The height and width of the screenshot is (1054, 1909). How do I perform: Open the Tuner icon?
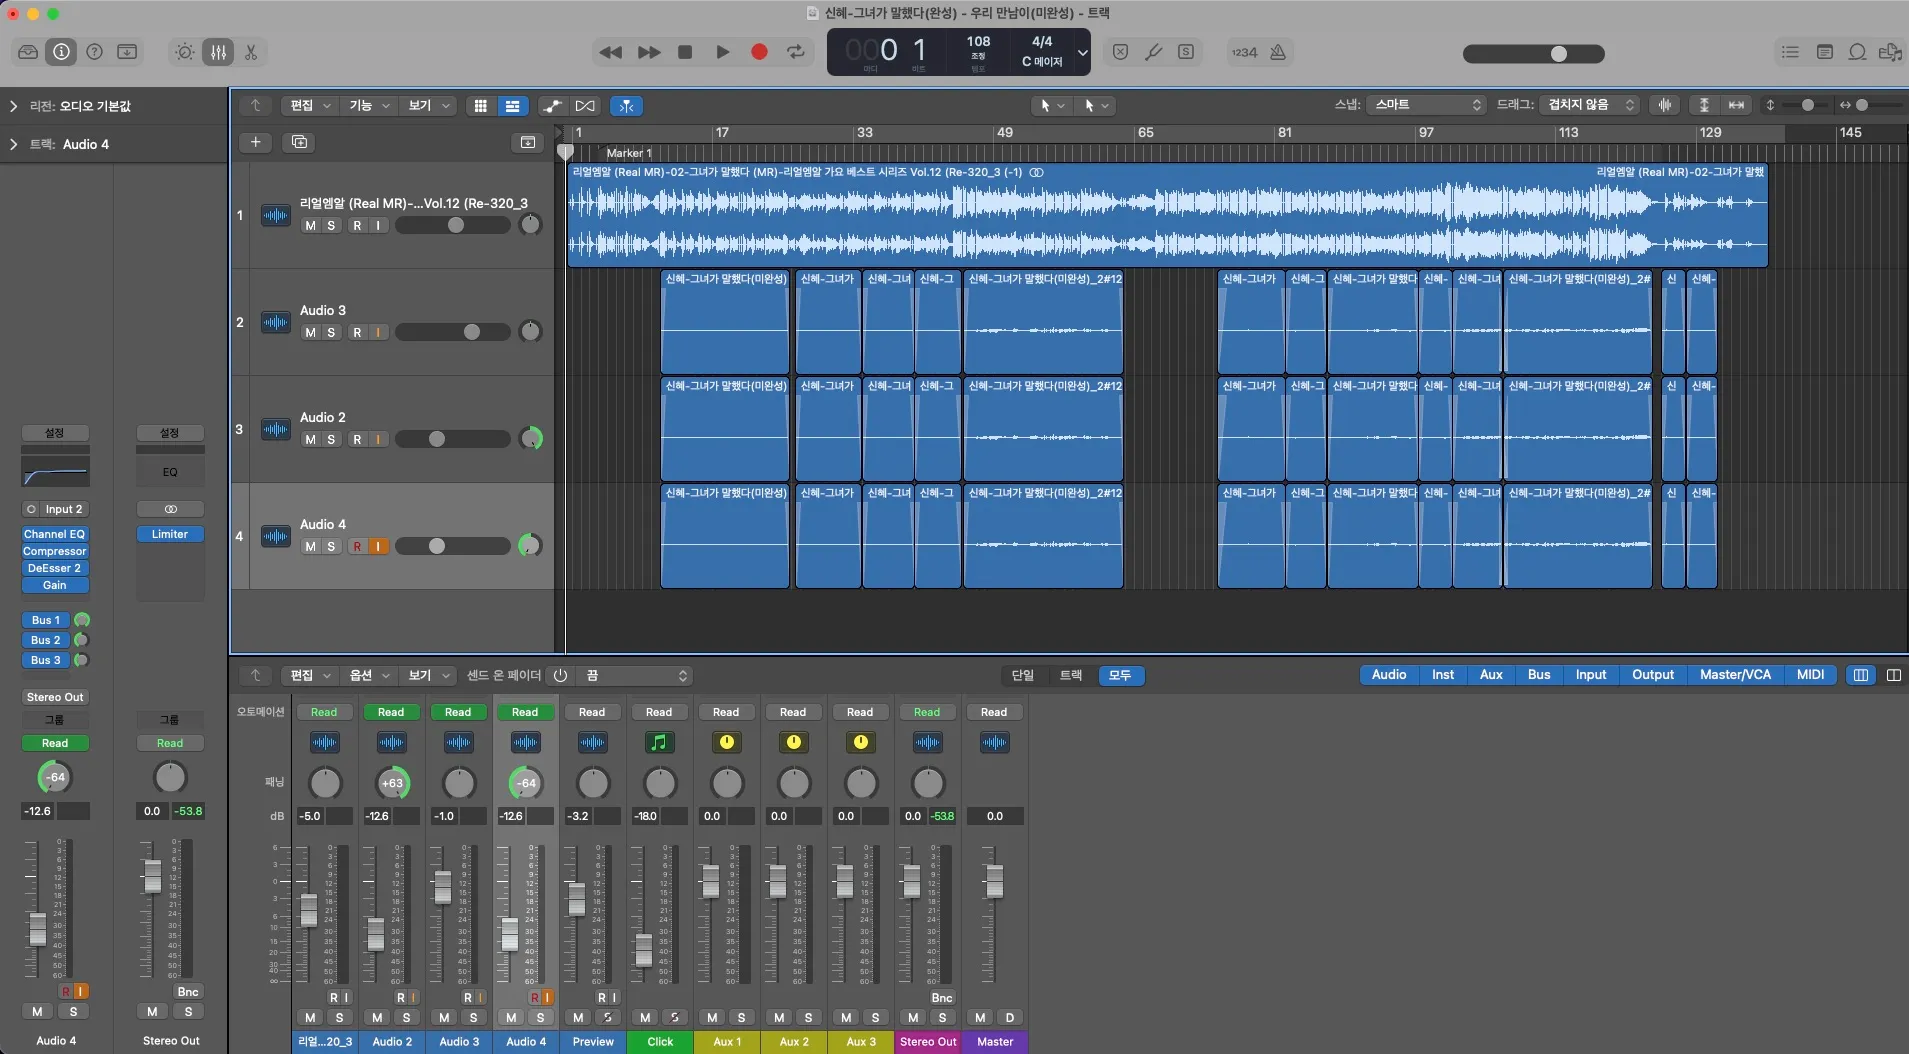(x=1153, y=52)
